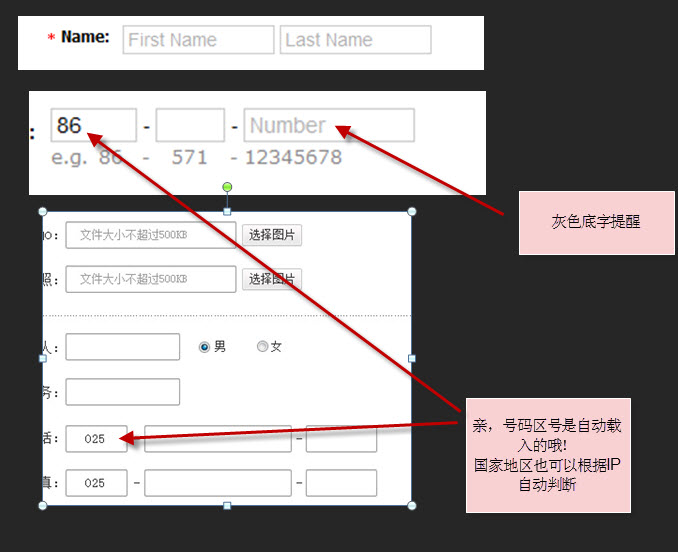
Task: Select the 男 radio button
Action: coord(204,347)
